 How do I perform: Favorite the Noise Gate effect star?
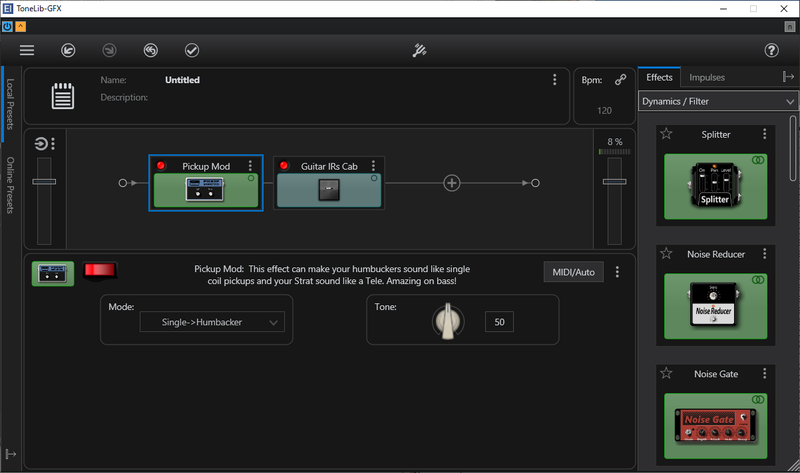click(666, 373)
